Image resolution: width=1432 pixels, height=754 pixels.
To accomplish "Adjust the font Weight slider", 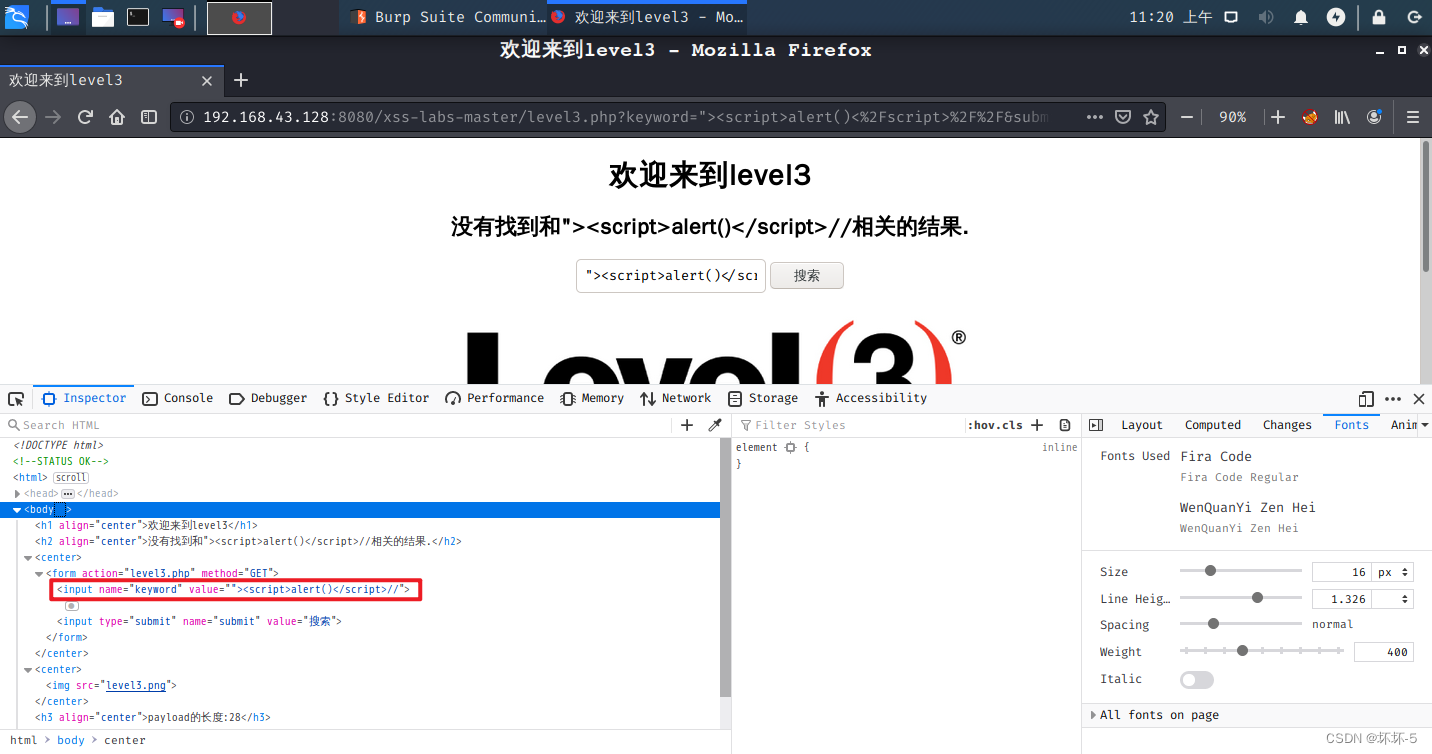I will tap(1262, 651).
